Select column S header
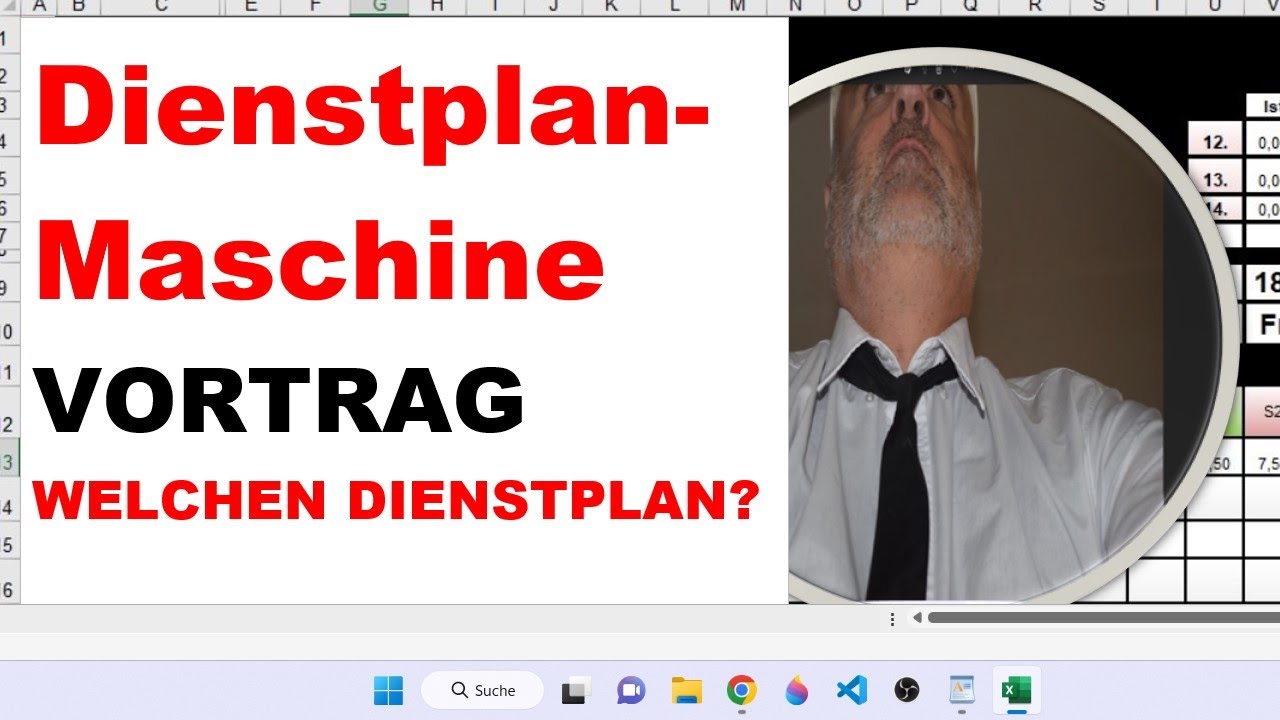Screen dimensions: 1280x720 tap(1099, 7)
